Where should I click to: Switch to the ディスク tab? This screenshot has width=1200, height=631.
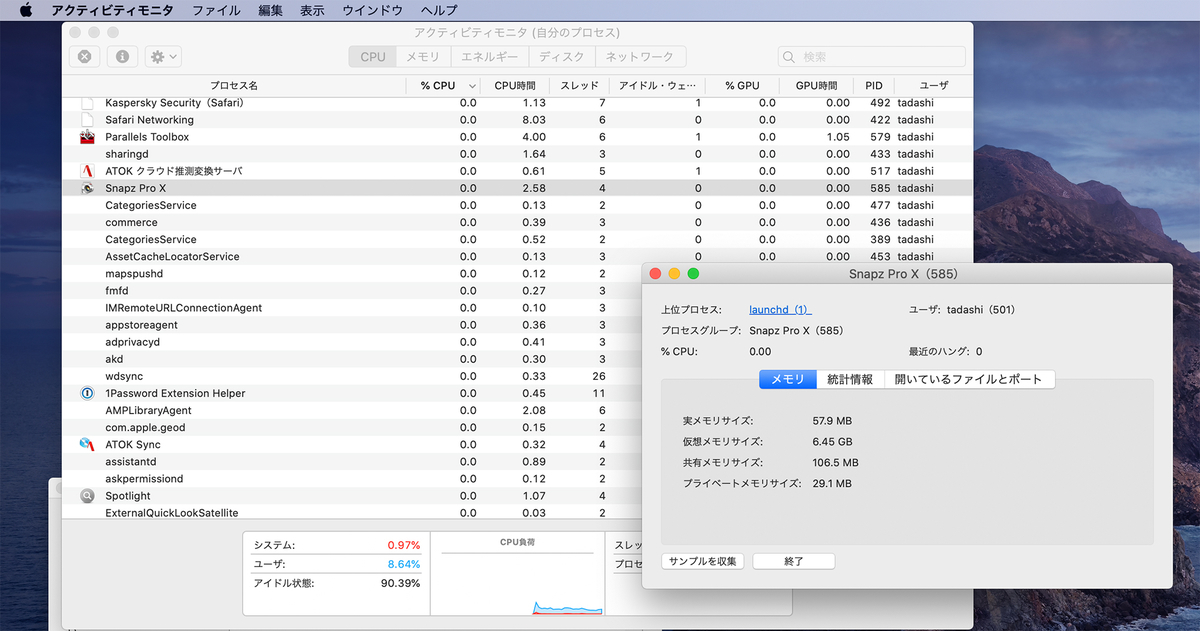pyautogui.click(x=562, y=57)
